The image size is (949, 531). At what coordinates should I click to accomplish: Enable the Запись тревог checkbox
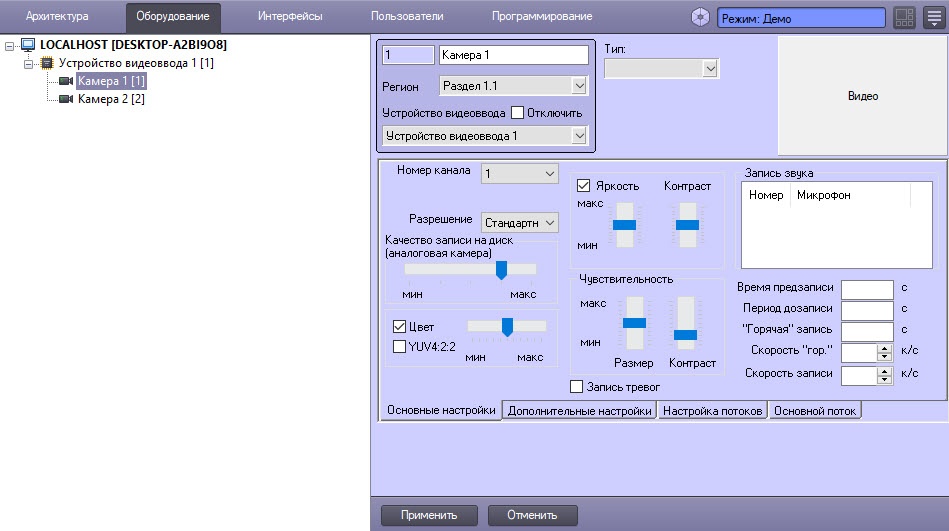(x=576, y=387)
